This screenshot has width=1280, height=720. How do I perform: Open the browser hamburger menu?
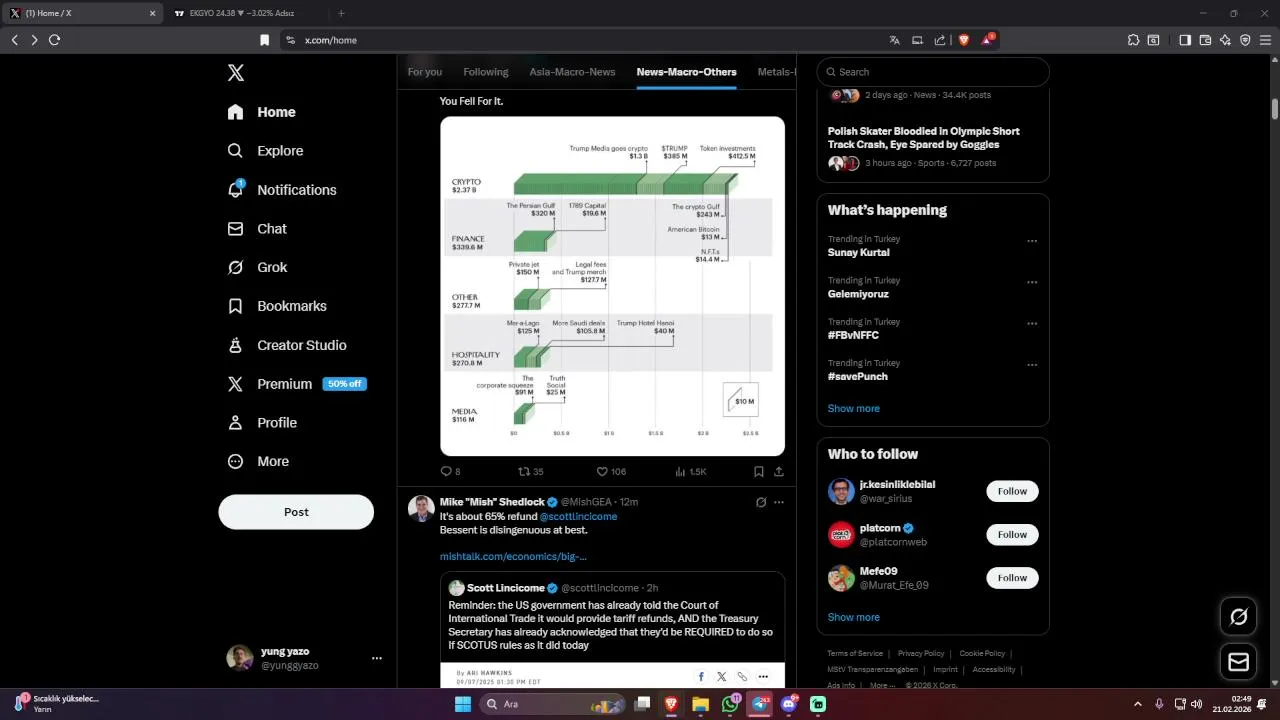[1265, 40]
